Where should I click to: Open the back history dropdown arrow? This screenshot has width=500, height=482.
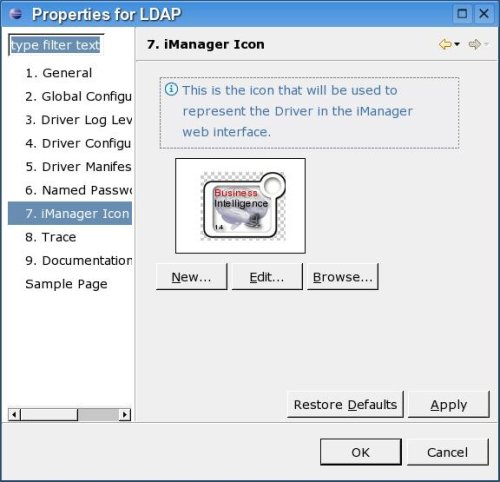[457, 44]
